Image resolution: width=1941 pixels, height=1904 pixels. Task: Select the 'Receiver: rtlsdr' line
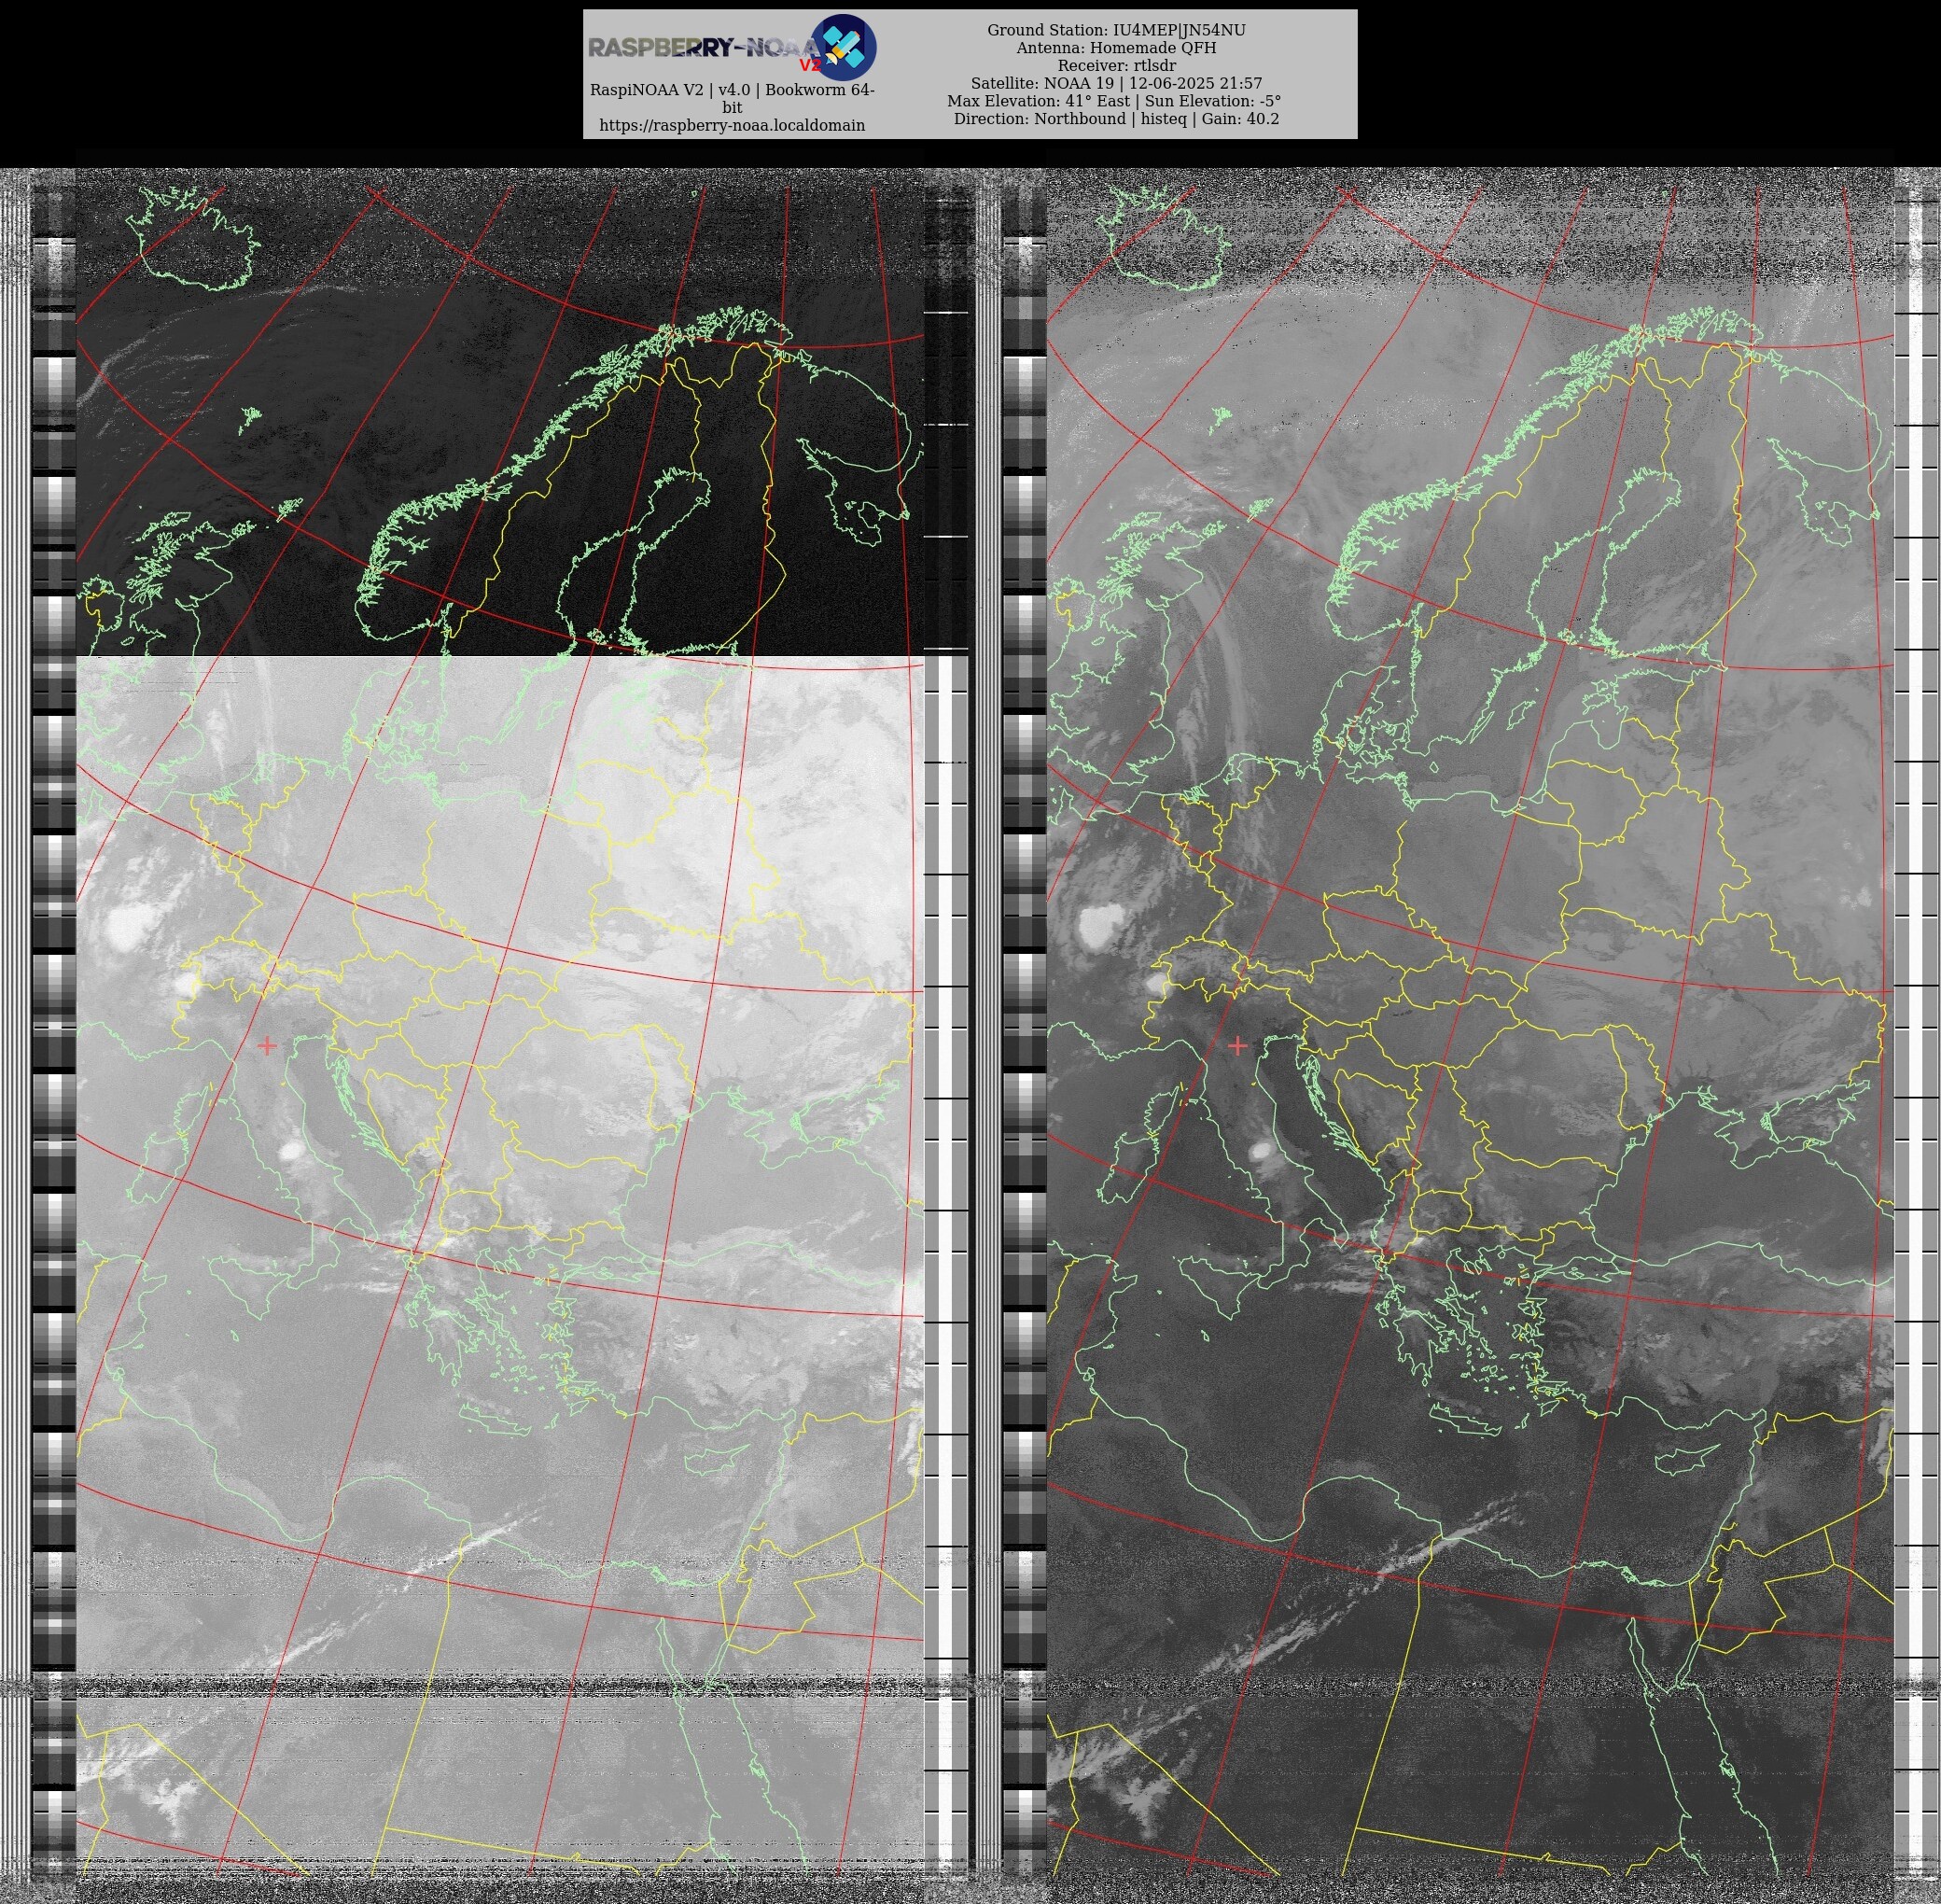[1116, 66]
